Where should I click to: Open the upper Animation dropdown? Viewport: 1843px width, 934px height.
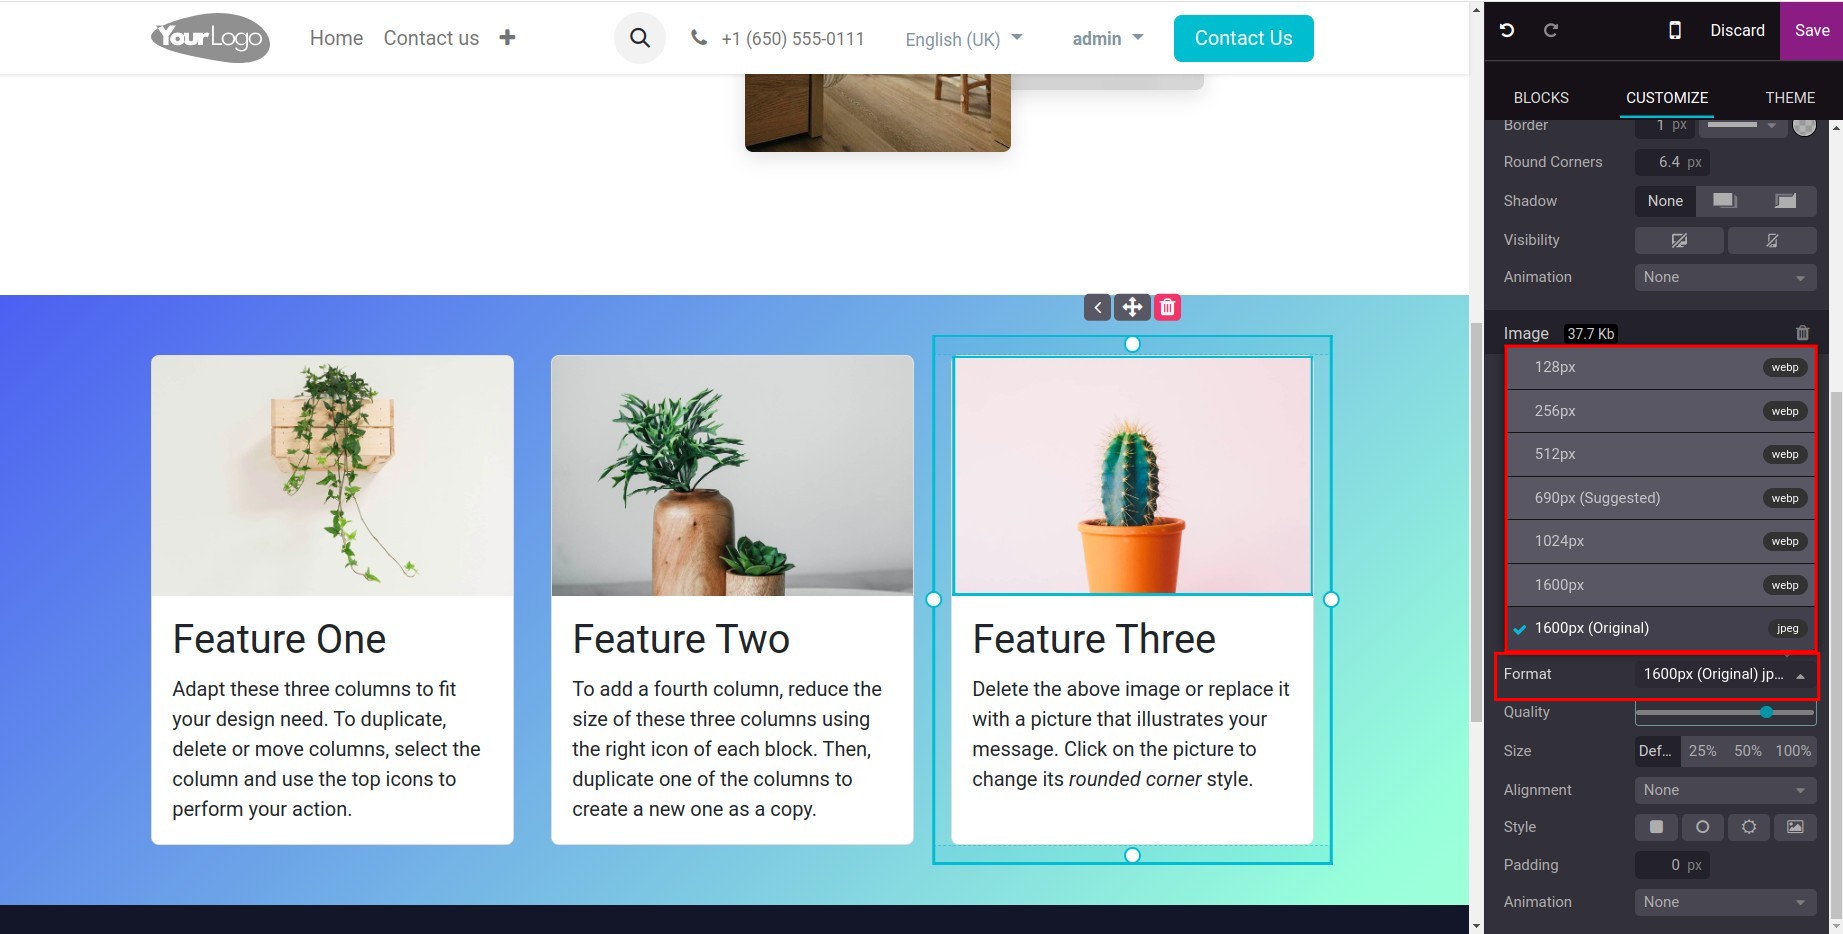point(1725,277)
